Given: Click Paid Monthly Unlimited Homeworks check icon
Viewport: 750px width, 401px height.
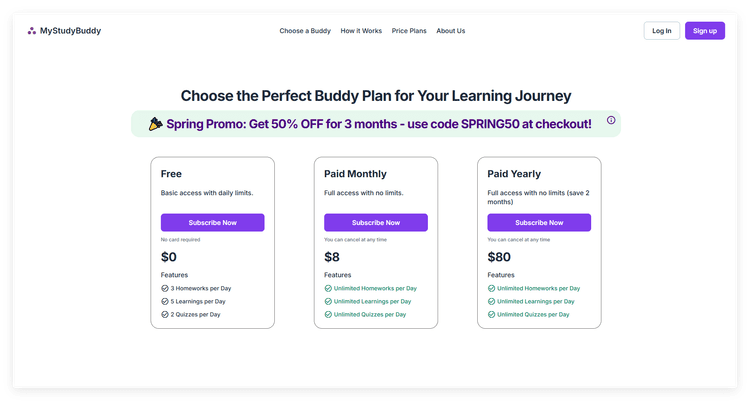Looking at the screenshot, I should [328, 289].
